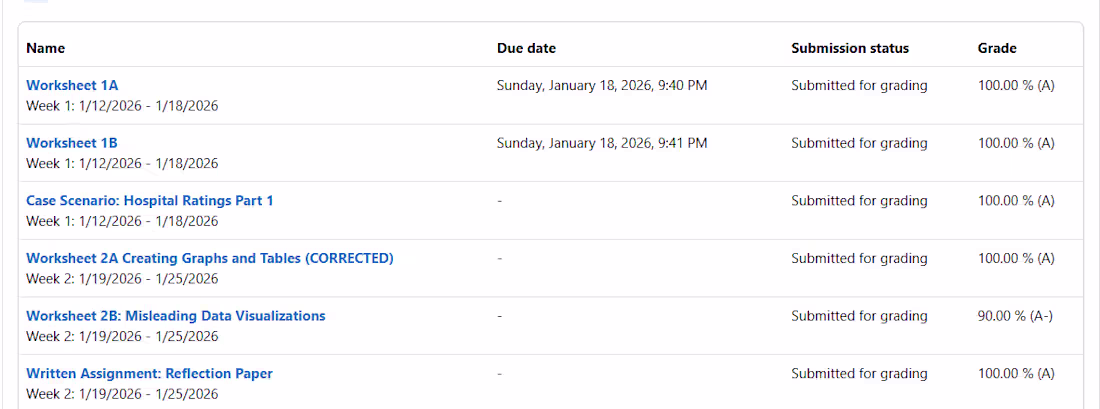
Task: Click the Reflection Paper's submission status text
Action: (x=859, y=374)
